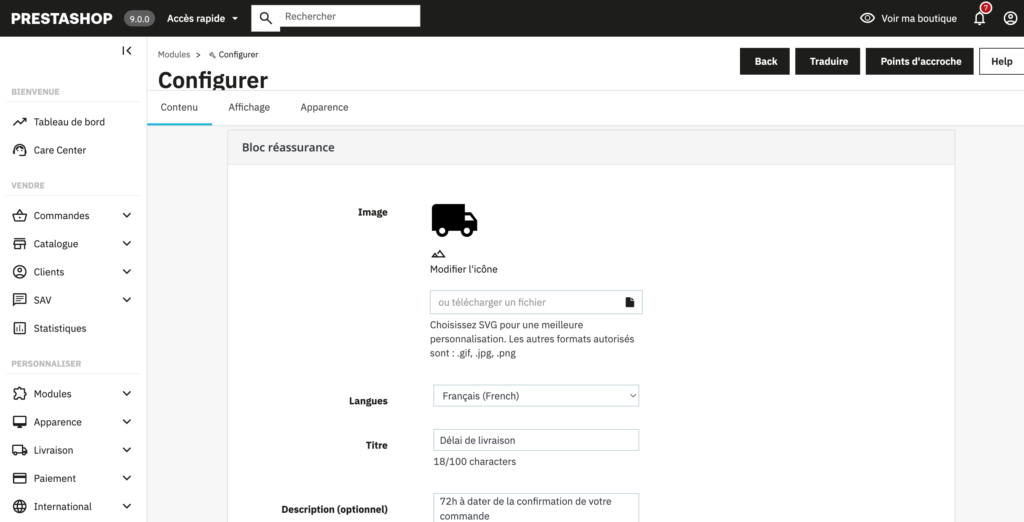The height and width of the screenshot is (522, 1024).
Task: Open Statistiques in the sidebar
Action: pyautogui.click(x=60, y=328)
